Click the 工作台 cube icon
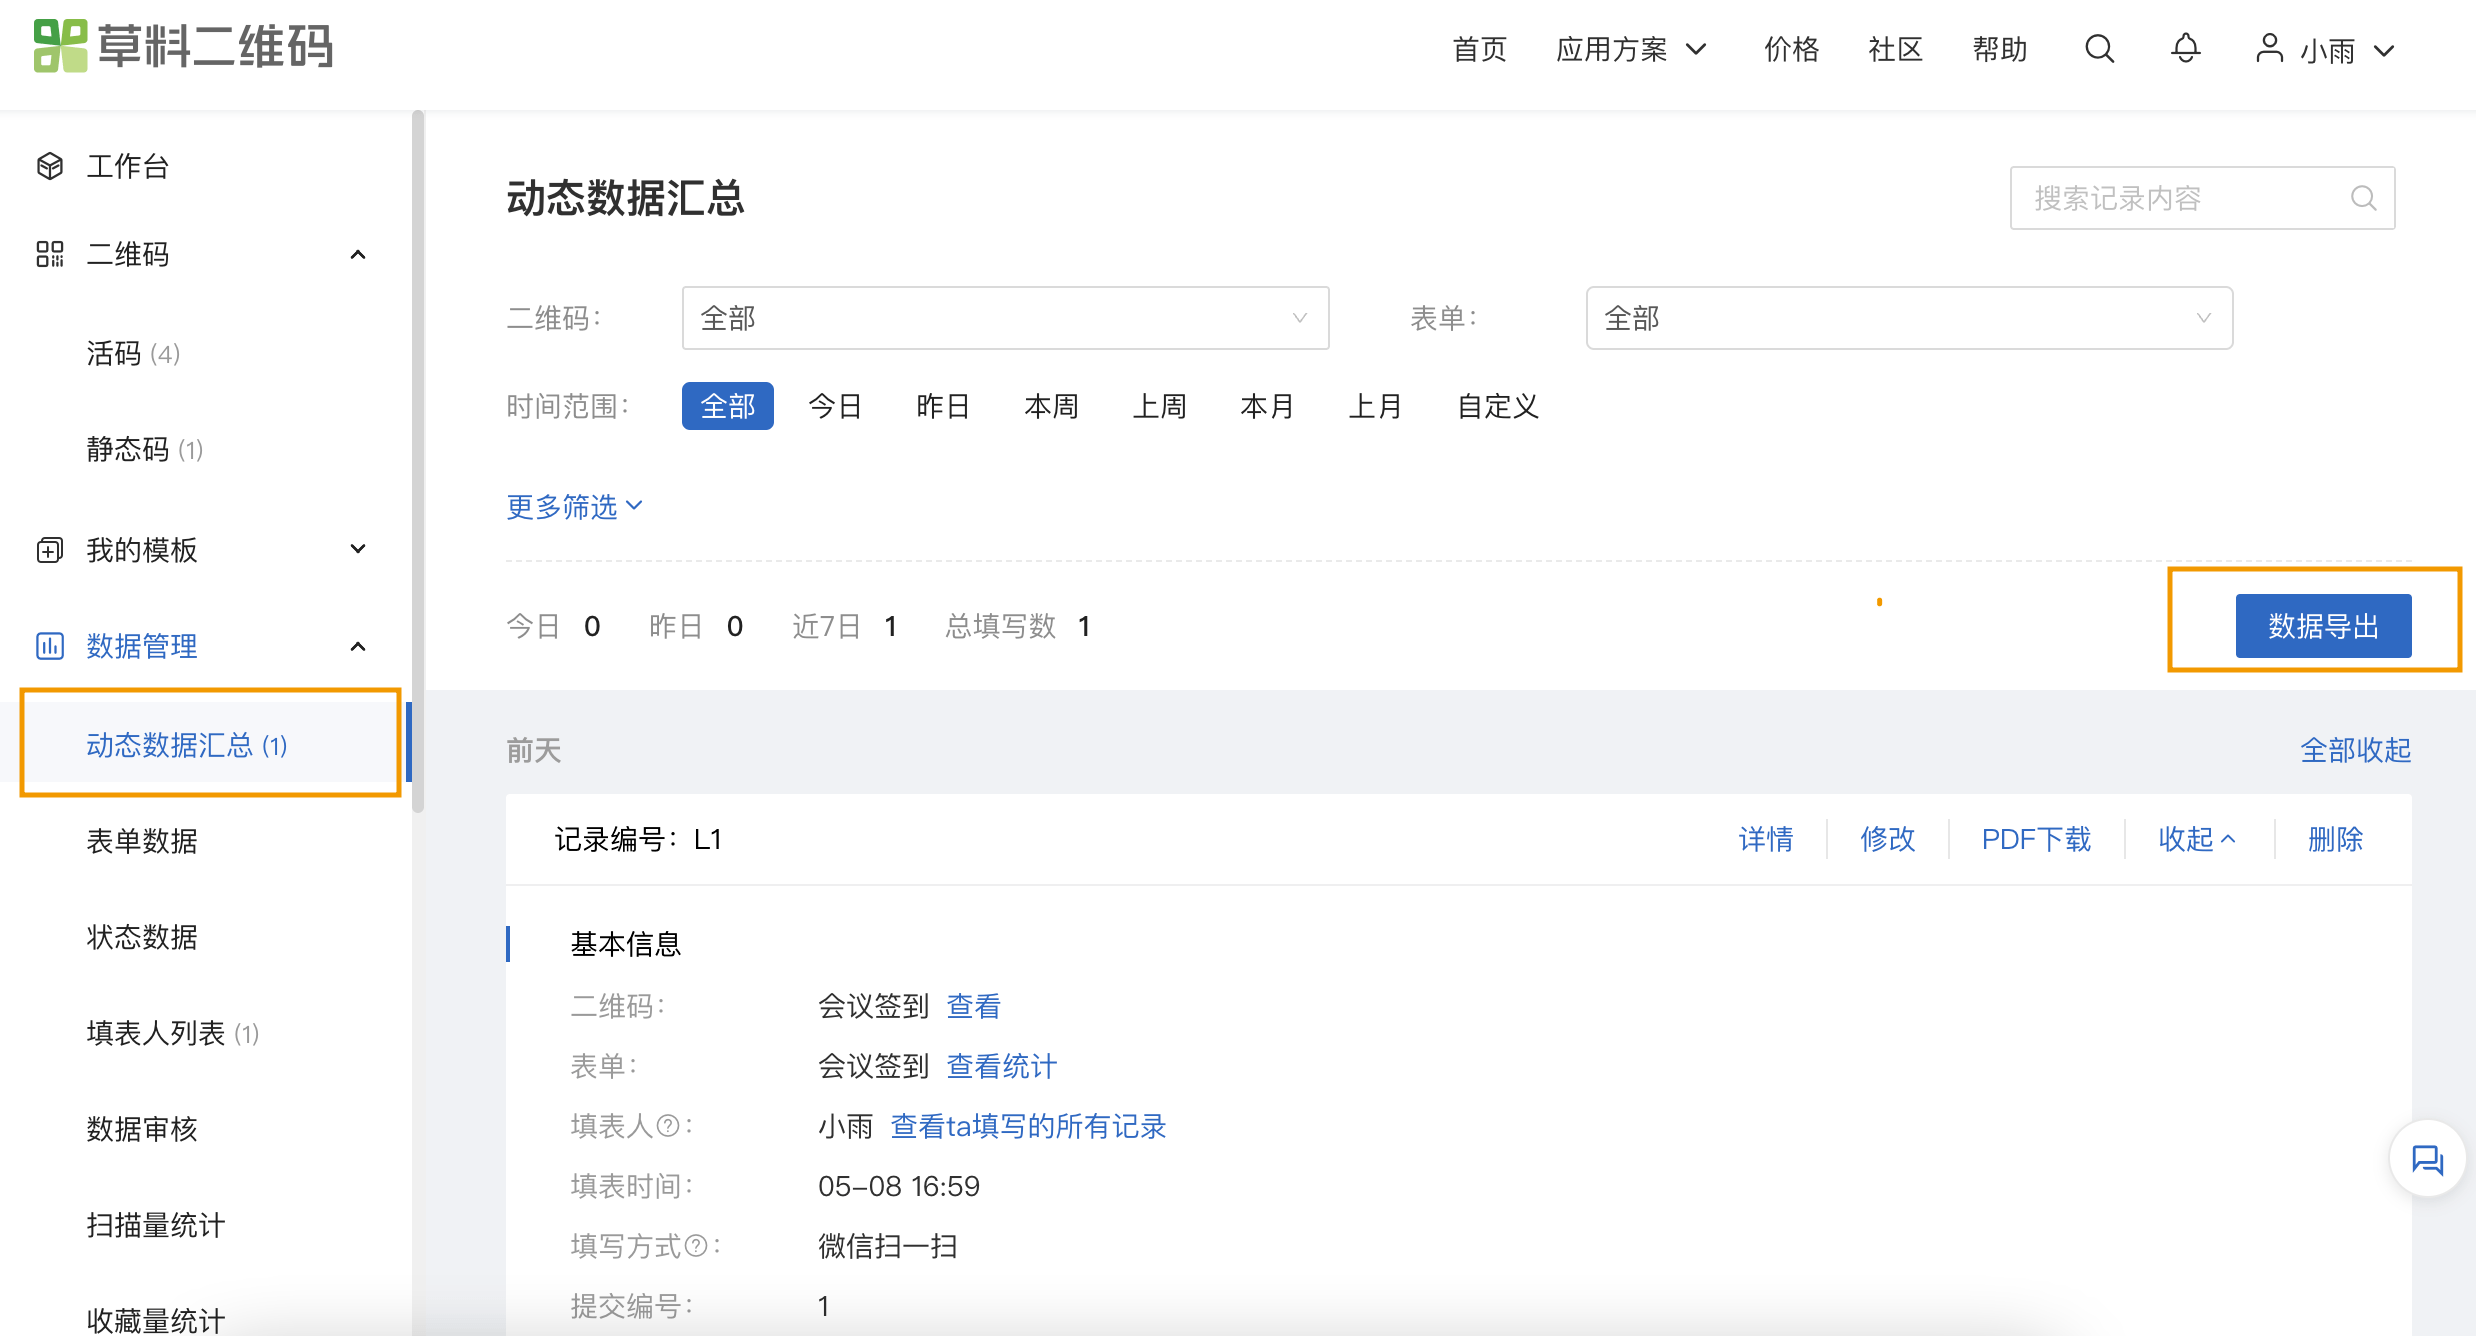The image size is (2476, 1336). coord(50,166)
